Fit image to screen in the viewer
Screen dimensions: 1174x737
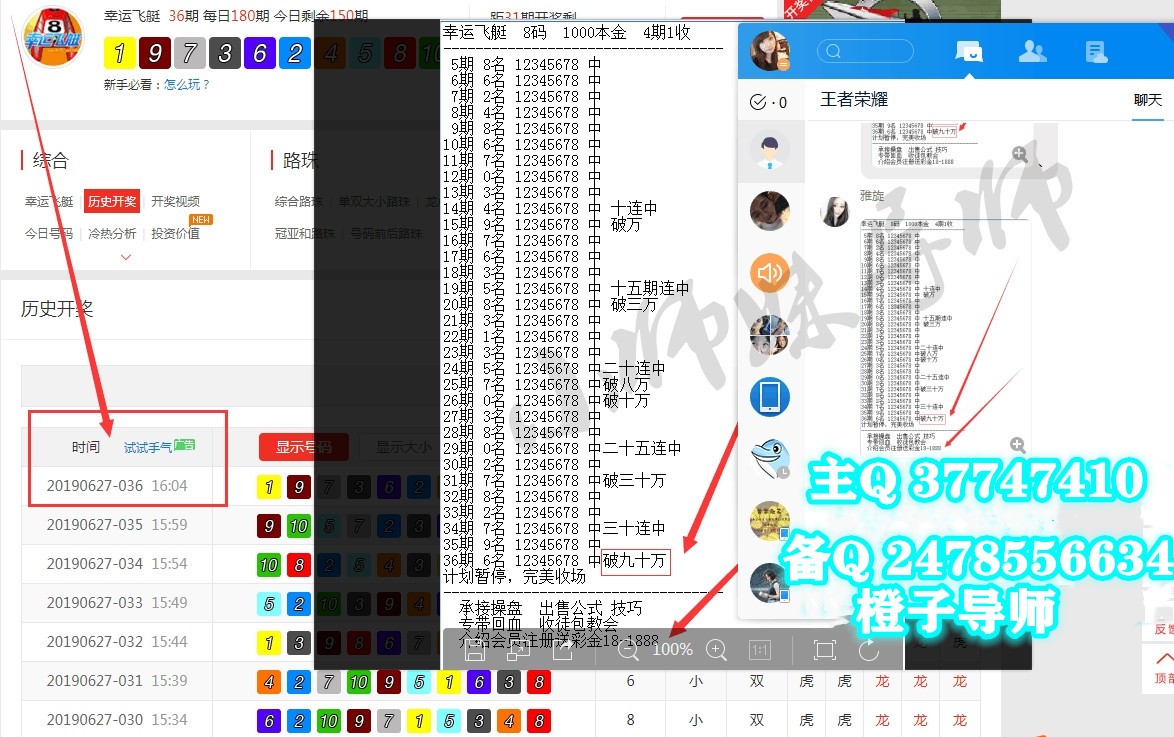tap(824, 650)
